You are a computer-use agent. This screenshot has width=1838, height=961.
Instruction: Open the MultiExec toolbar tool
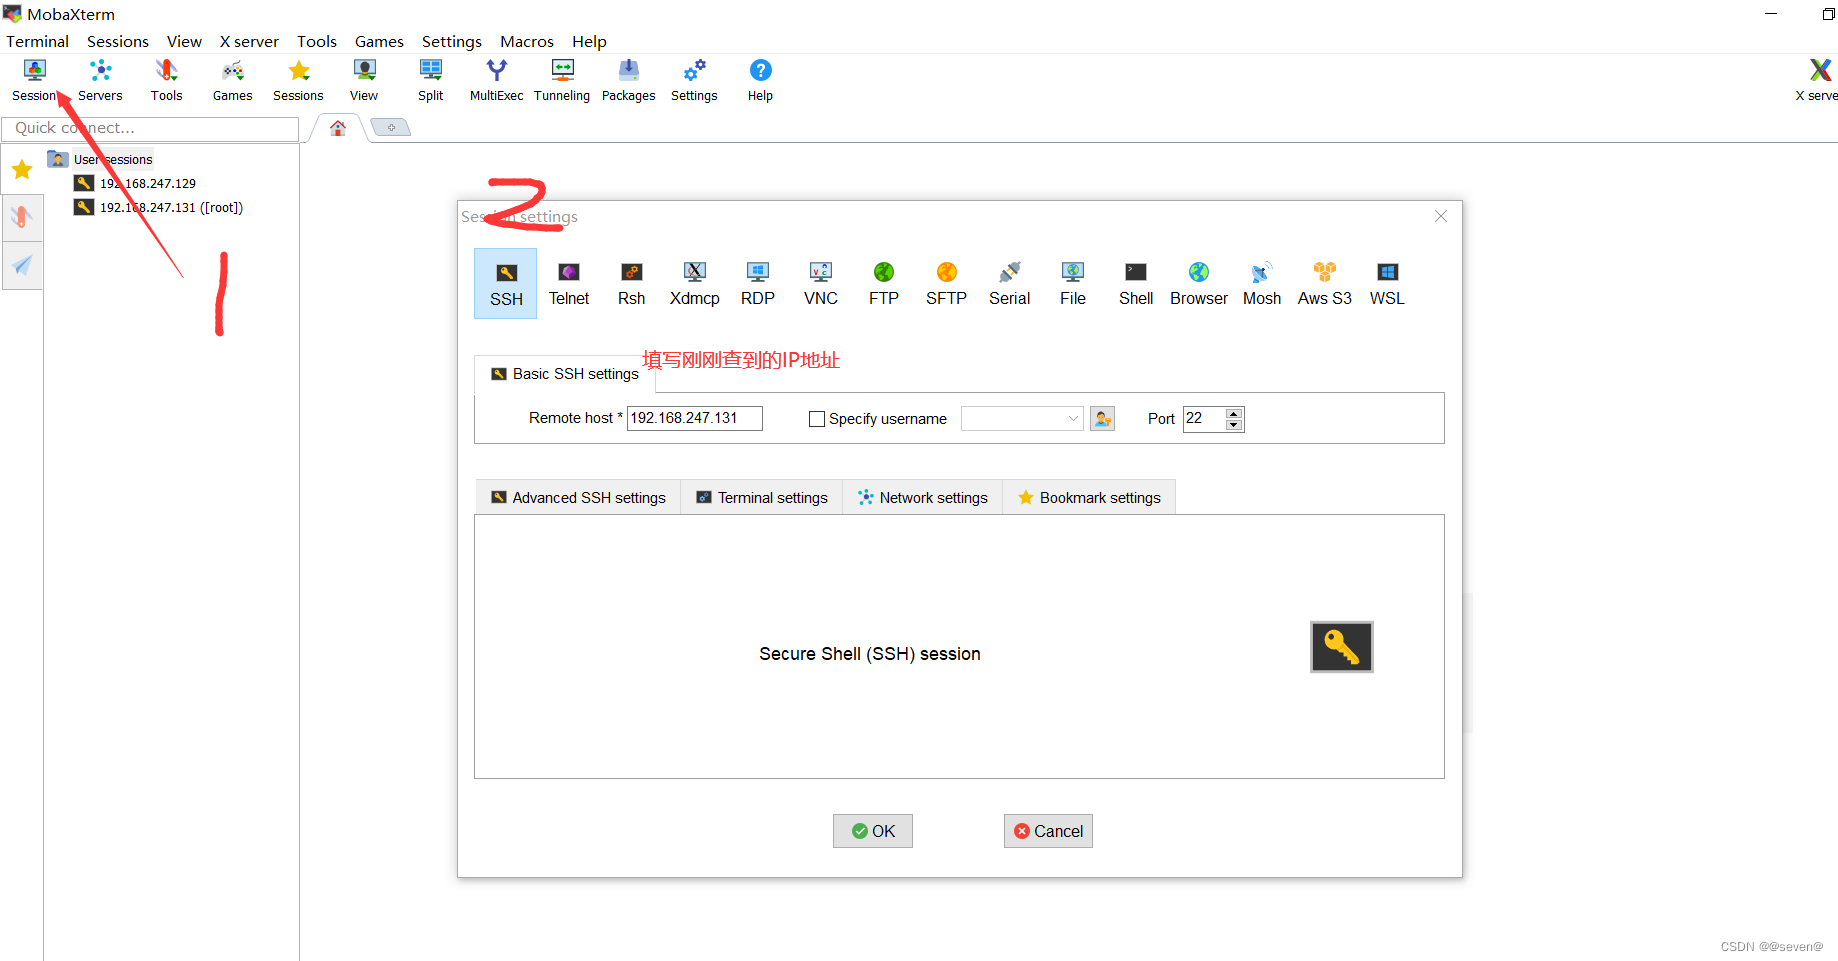click(495, 79)
